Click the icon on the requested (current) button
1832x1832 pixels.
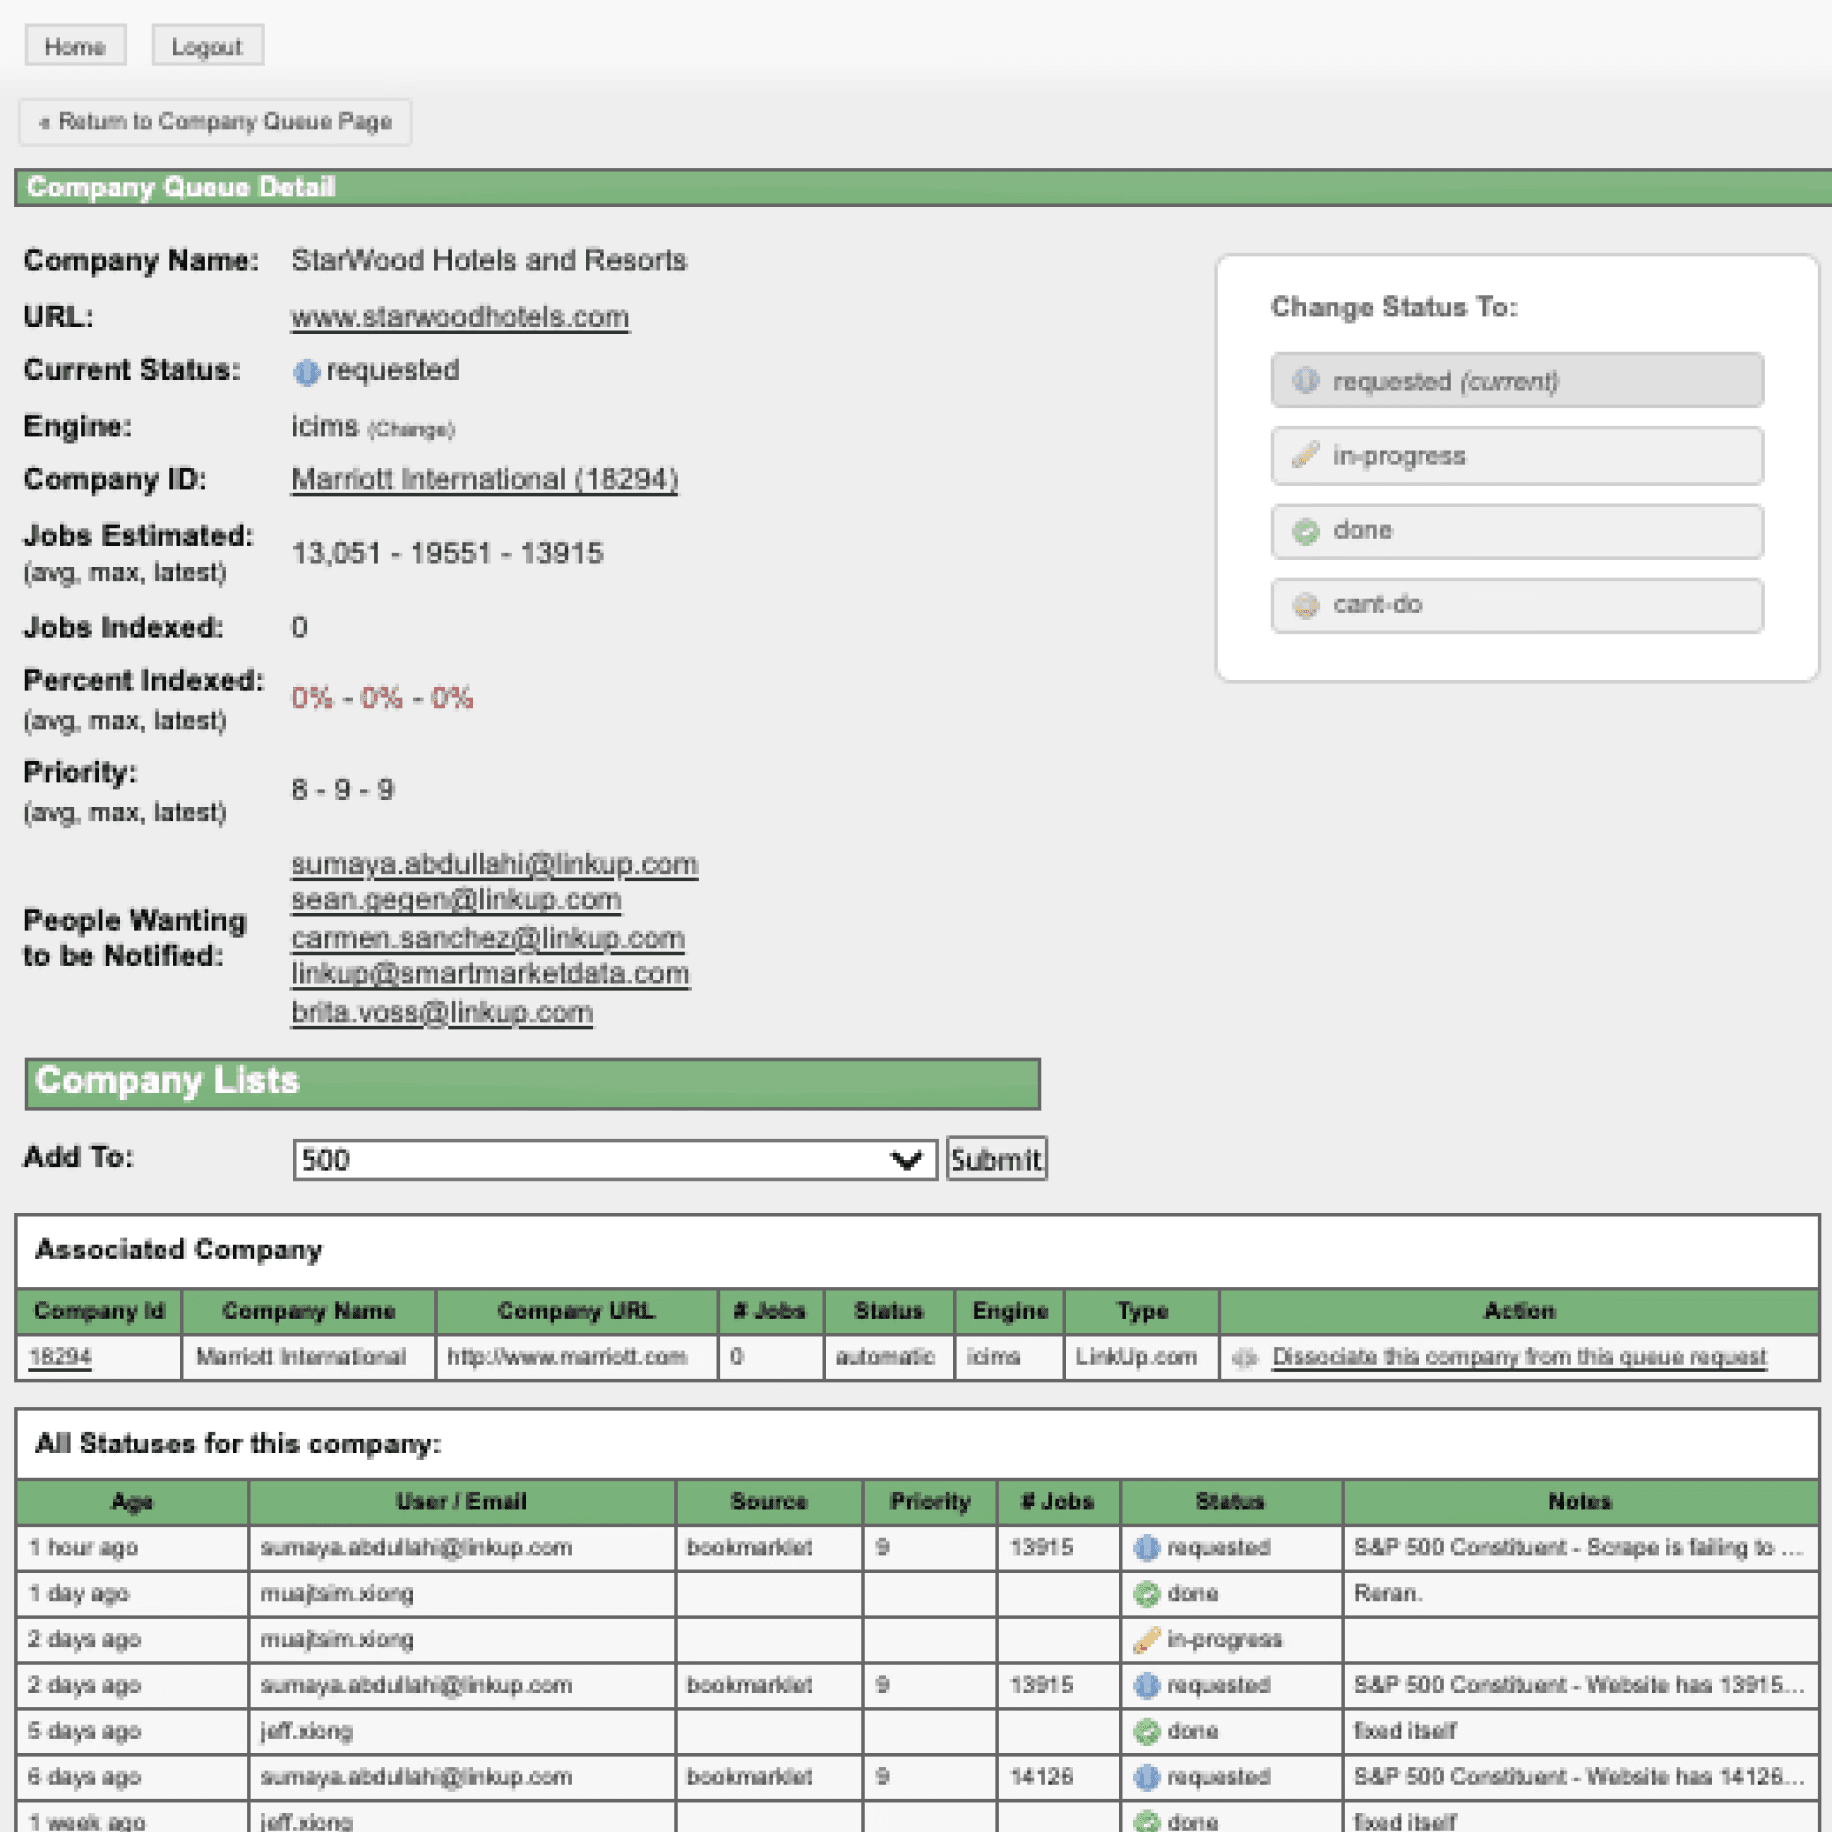click(1305, 381)
